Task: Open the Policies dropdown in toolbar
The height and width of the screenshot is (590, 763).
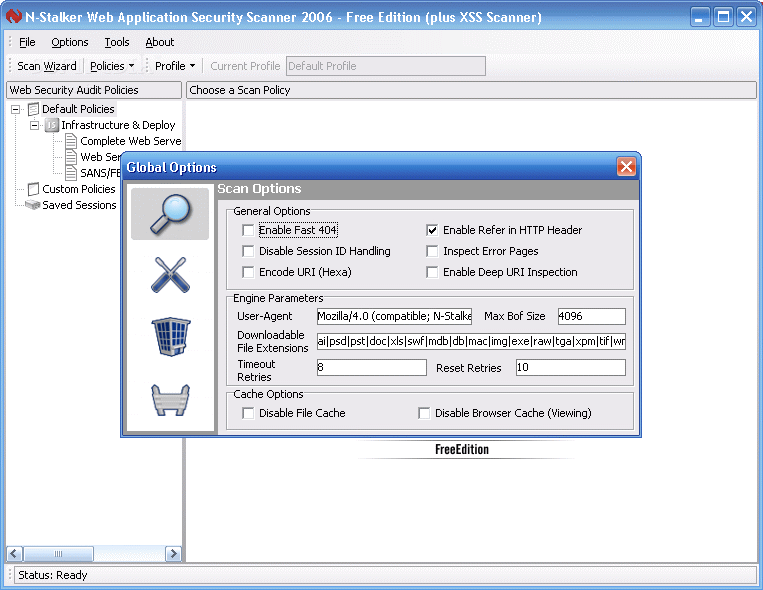Action: (112, 66)
